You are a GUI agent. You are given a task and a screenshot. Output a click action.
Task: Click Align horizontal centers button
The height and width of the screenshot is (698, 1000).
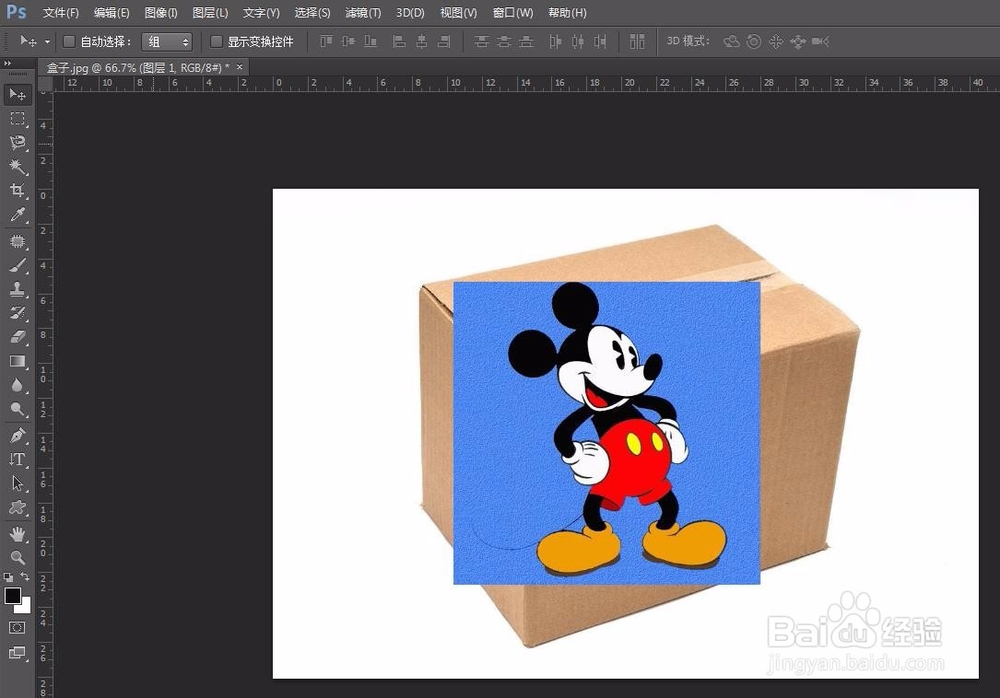422,41
